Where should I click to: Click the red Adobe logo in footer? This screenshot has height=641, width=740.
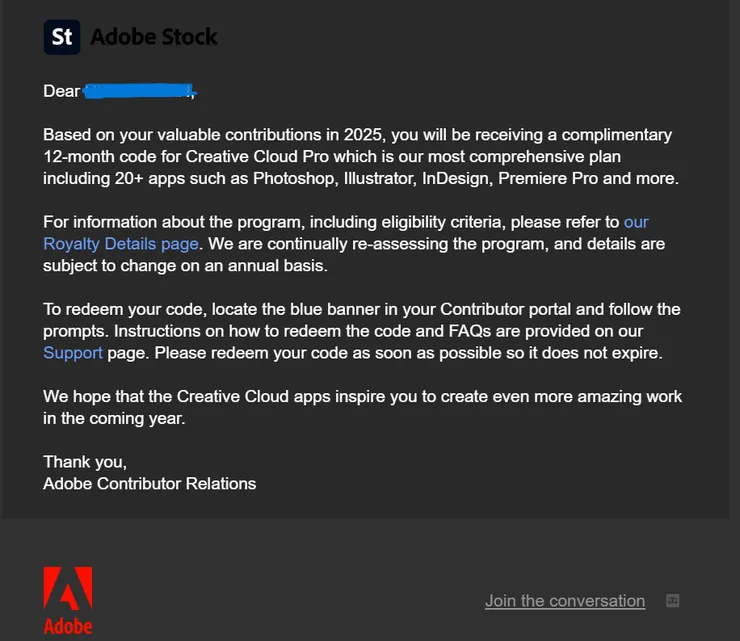68,589
